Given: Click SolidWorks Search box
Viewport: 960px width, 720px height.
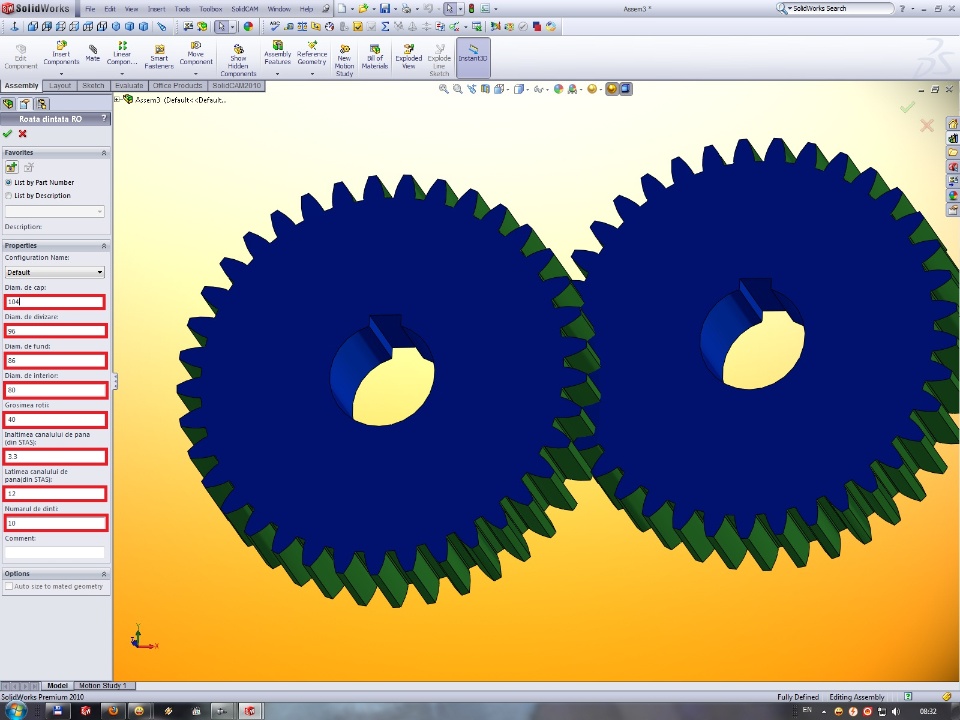Looking at the screenshot, I should 836,9.
